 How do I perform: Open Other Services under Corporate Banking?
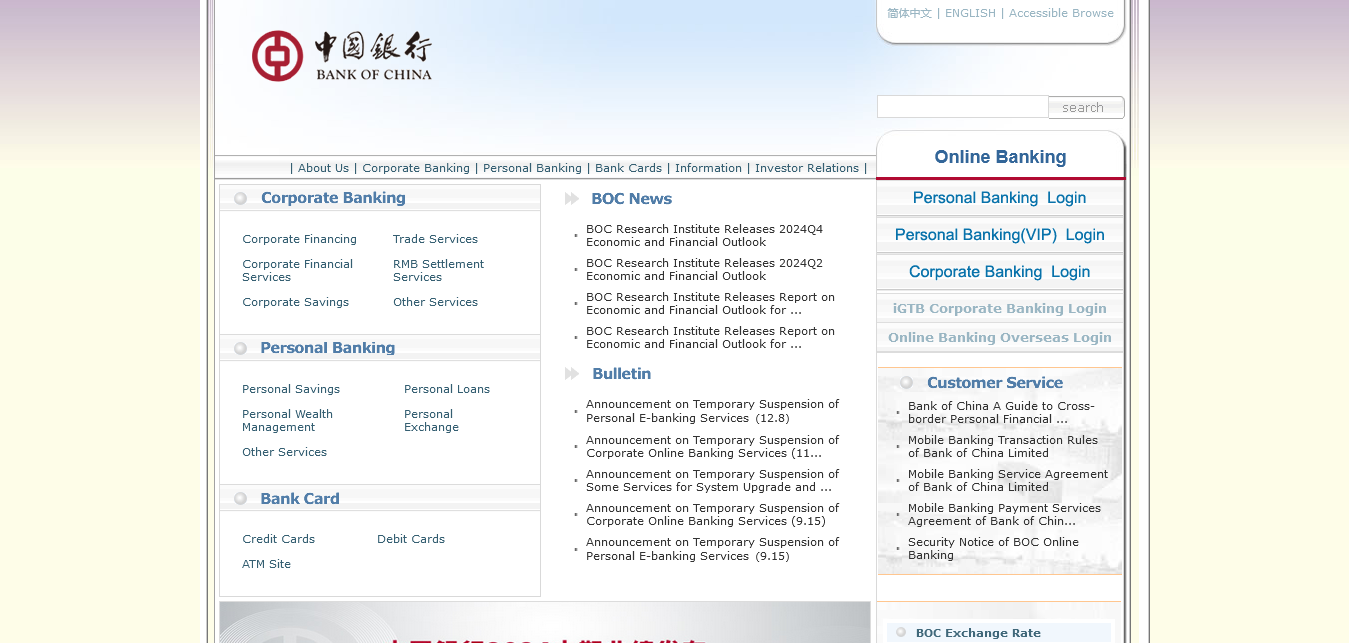pyautogui.click(x=435, y=302)
